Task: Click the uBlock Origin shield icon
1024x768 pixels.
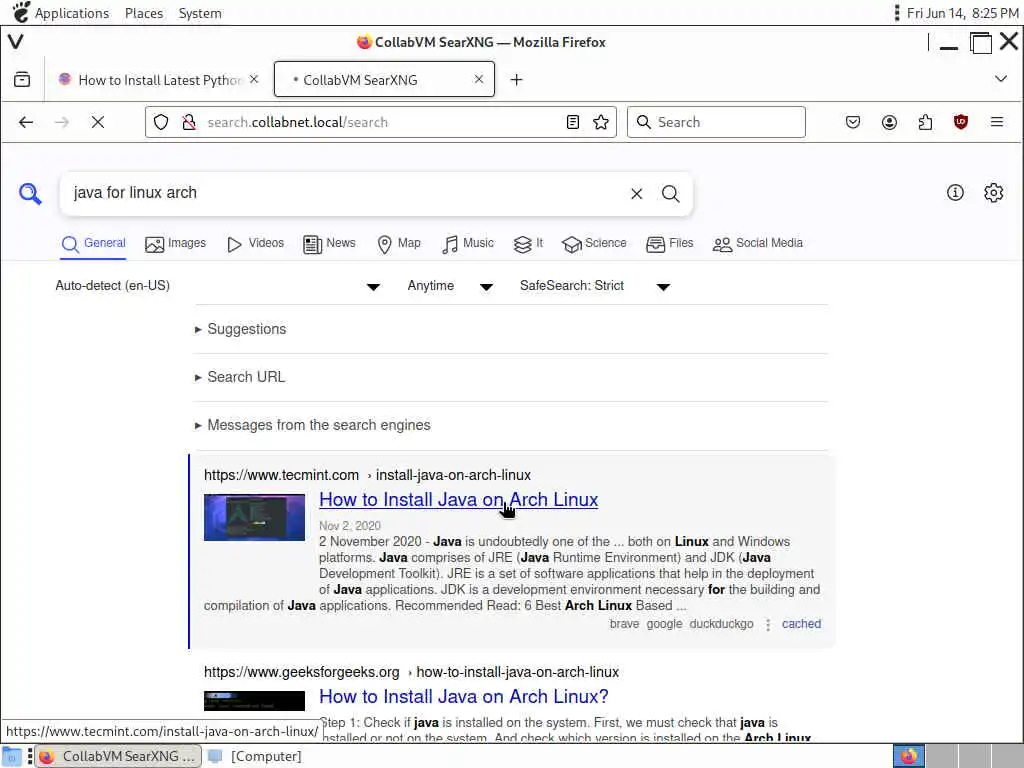Action: 961,122
